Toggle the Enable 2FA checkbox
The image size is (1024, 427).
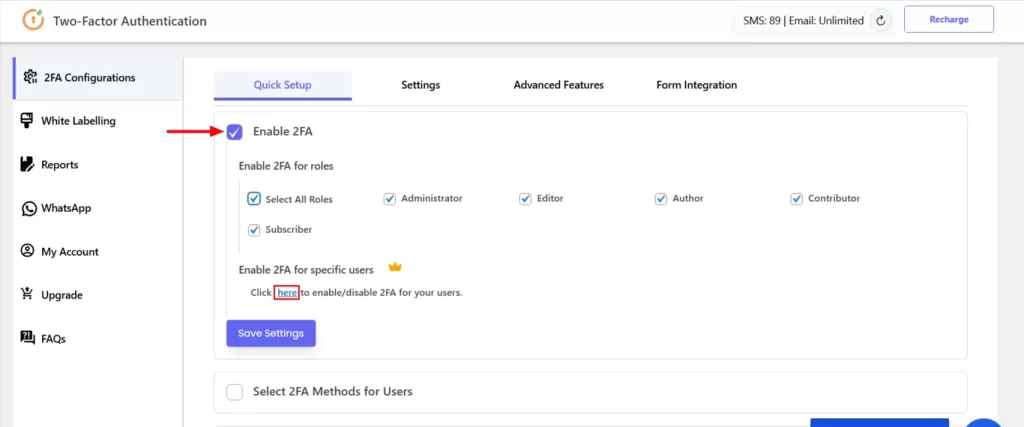pyautogui.click(x=234, y=132)
